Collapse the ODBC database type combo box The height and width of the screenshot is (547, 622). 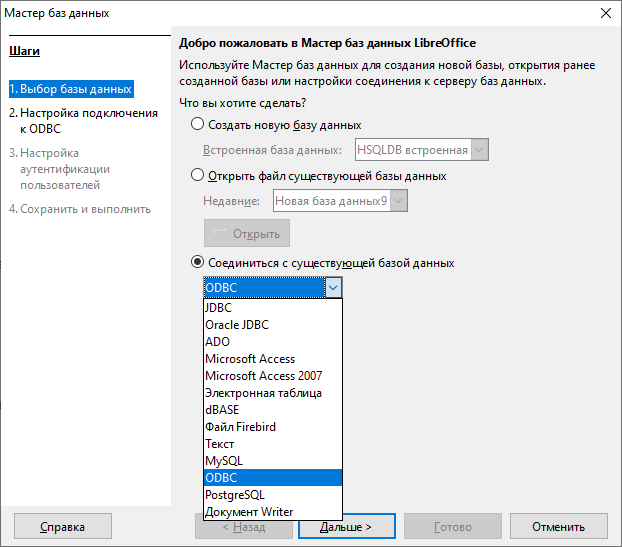[x=333, y=288]
